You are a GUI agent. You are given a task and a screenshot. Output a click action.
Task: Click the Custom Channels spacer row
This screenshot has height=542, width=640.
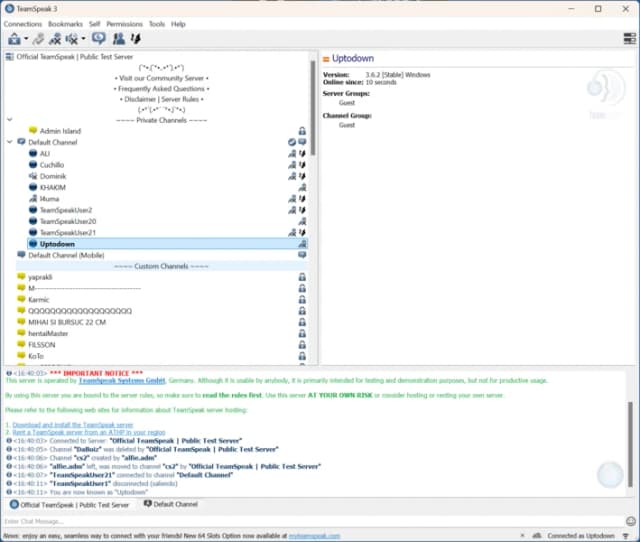click(x=162, y=266)
